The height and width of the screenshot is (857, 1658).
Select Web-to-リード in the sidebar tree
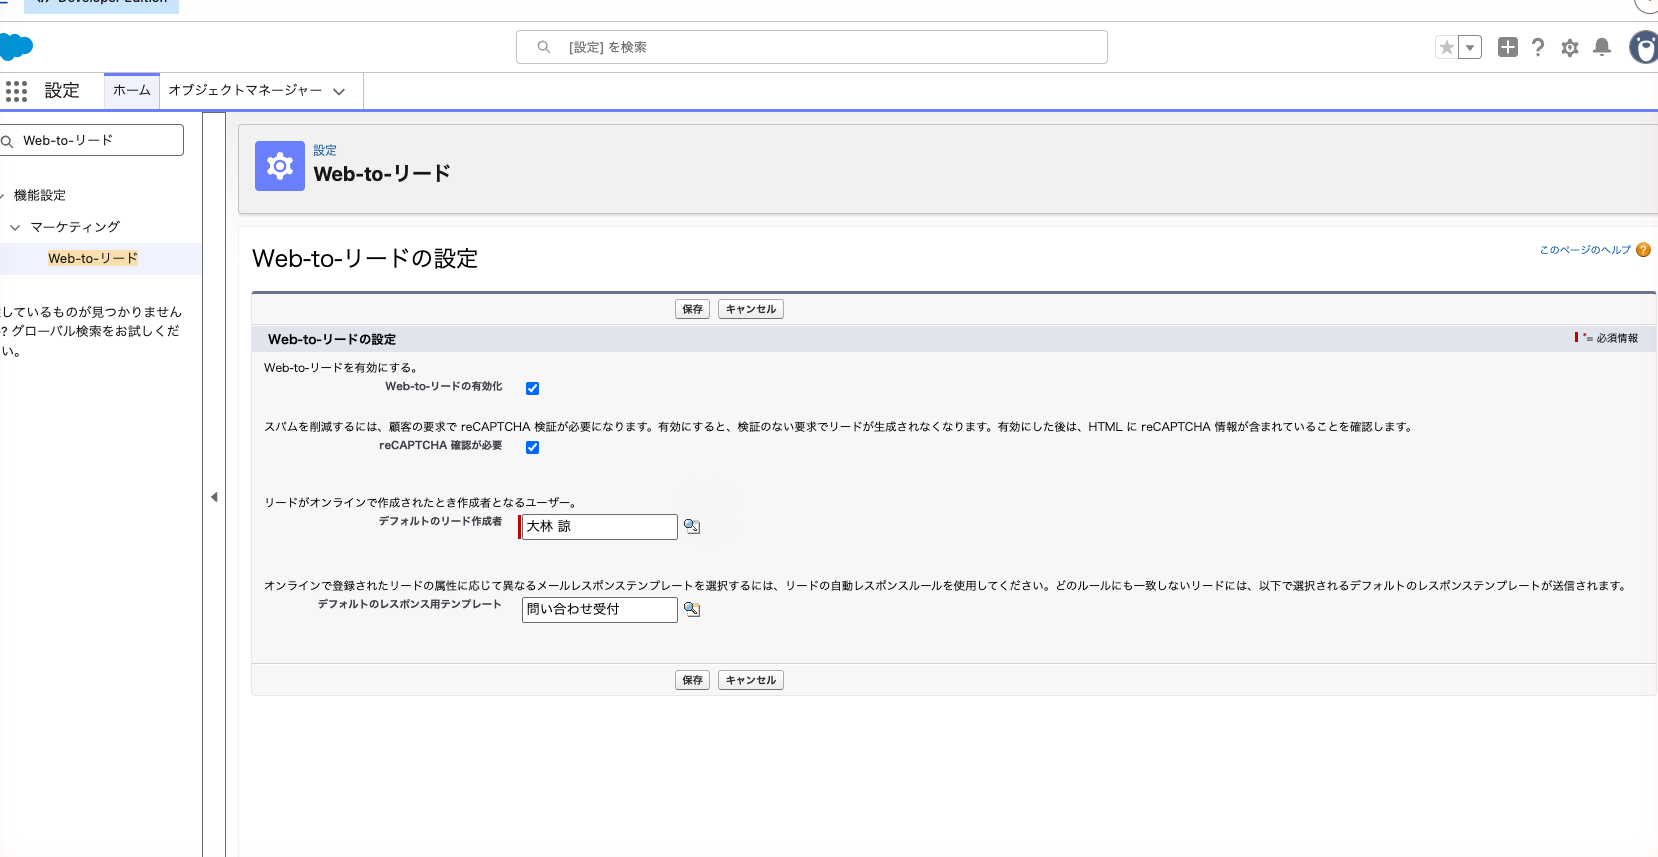click(93, 258)
